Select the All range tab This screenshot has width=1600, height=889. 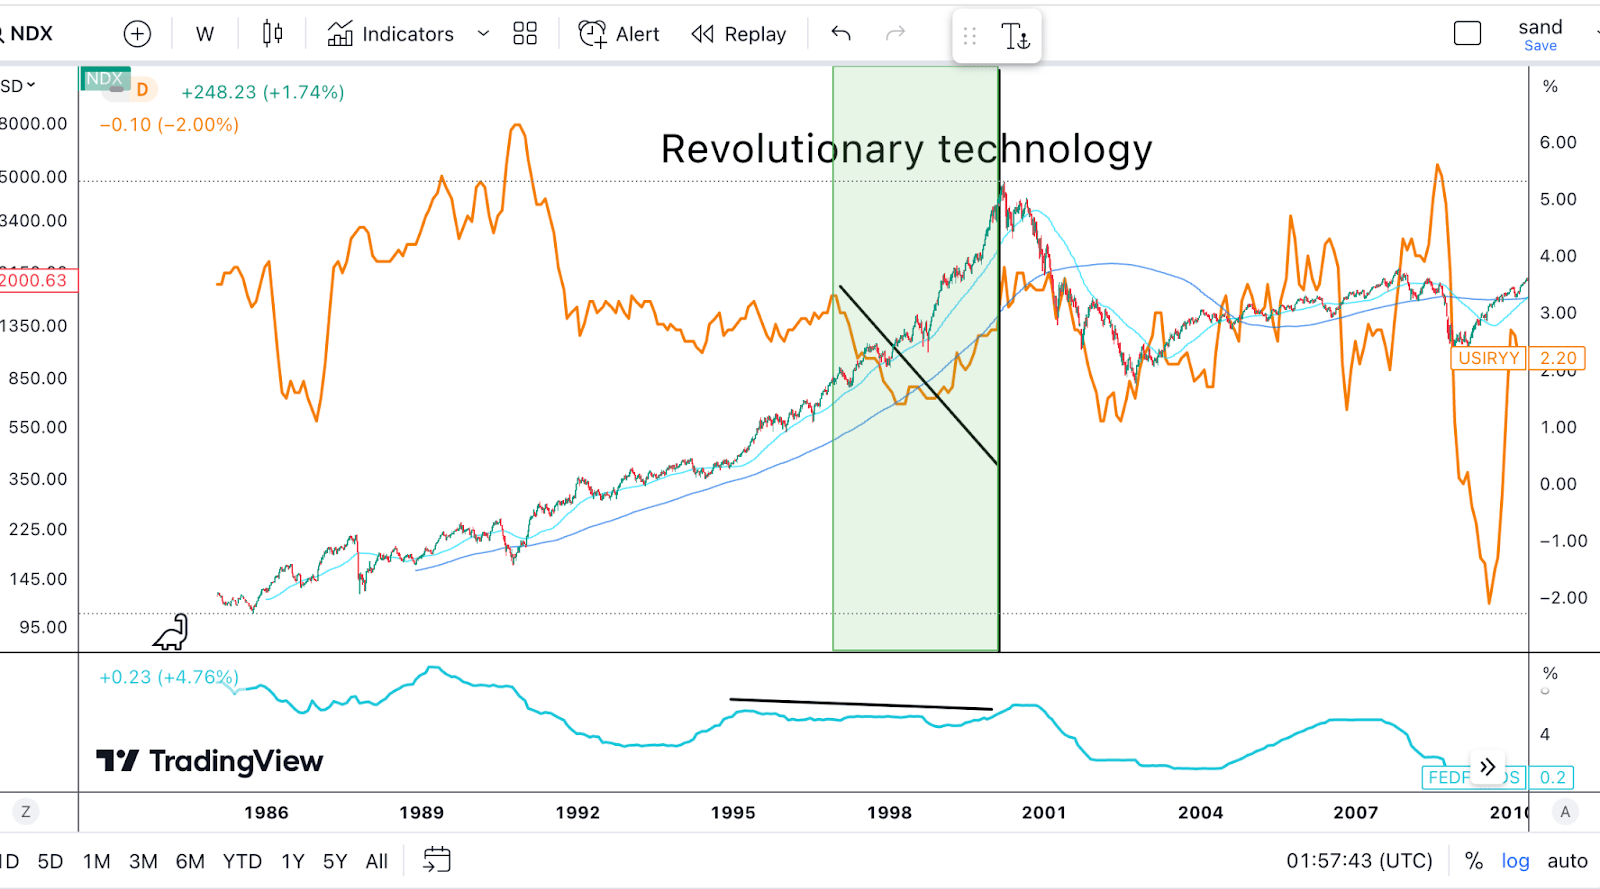tap(376, 860)
